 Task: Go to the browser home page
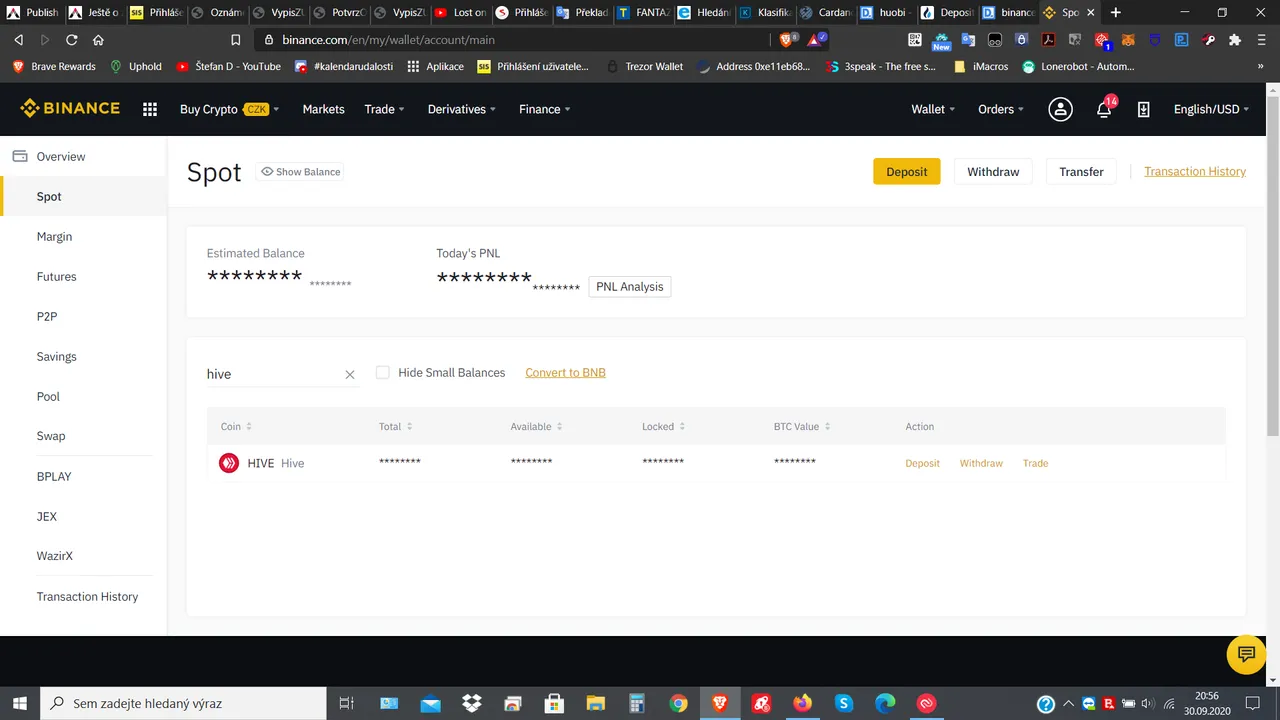(x=98, y=40)
